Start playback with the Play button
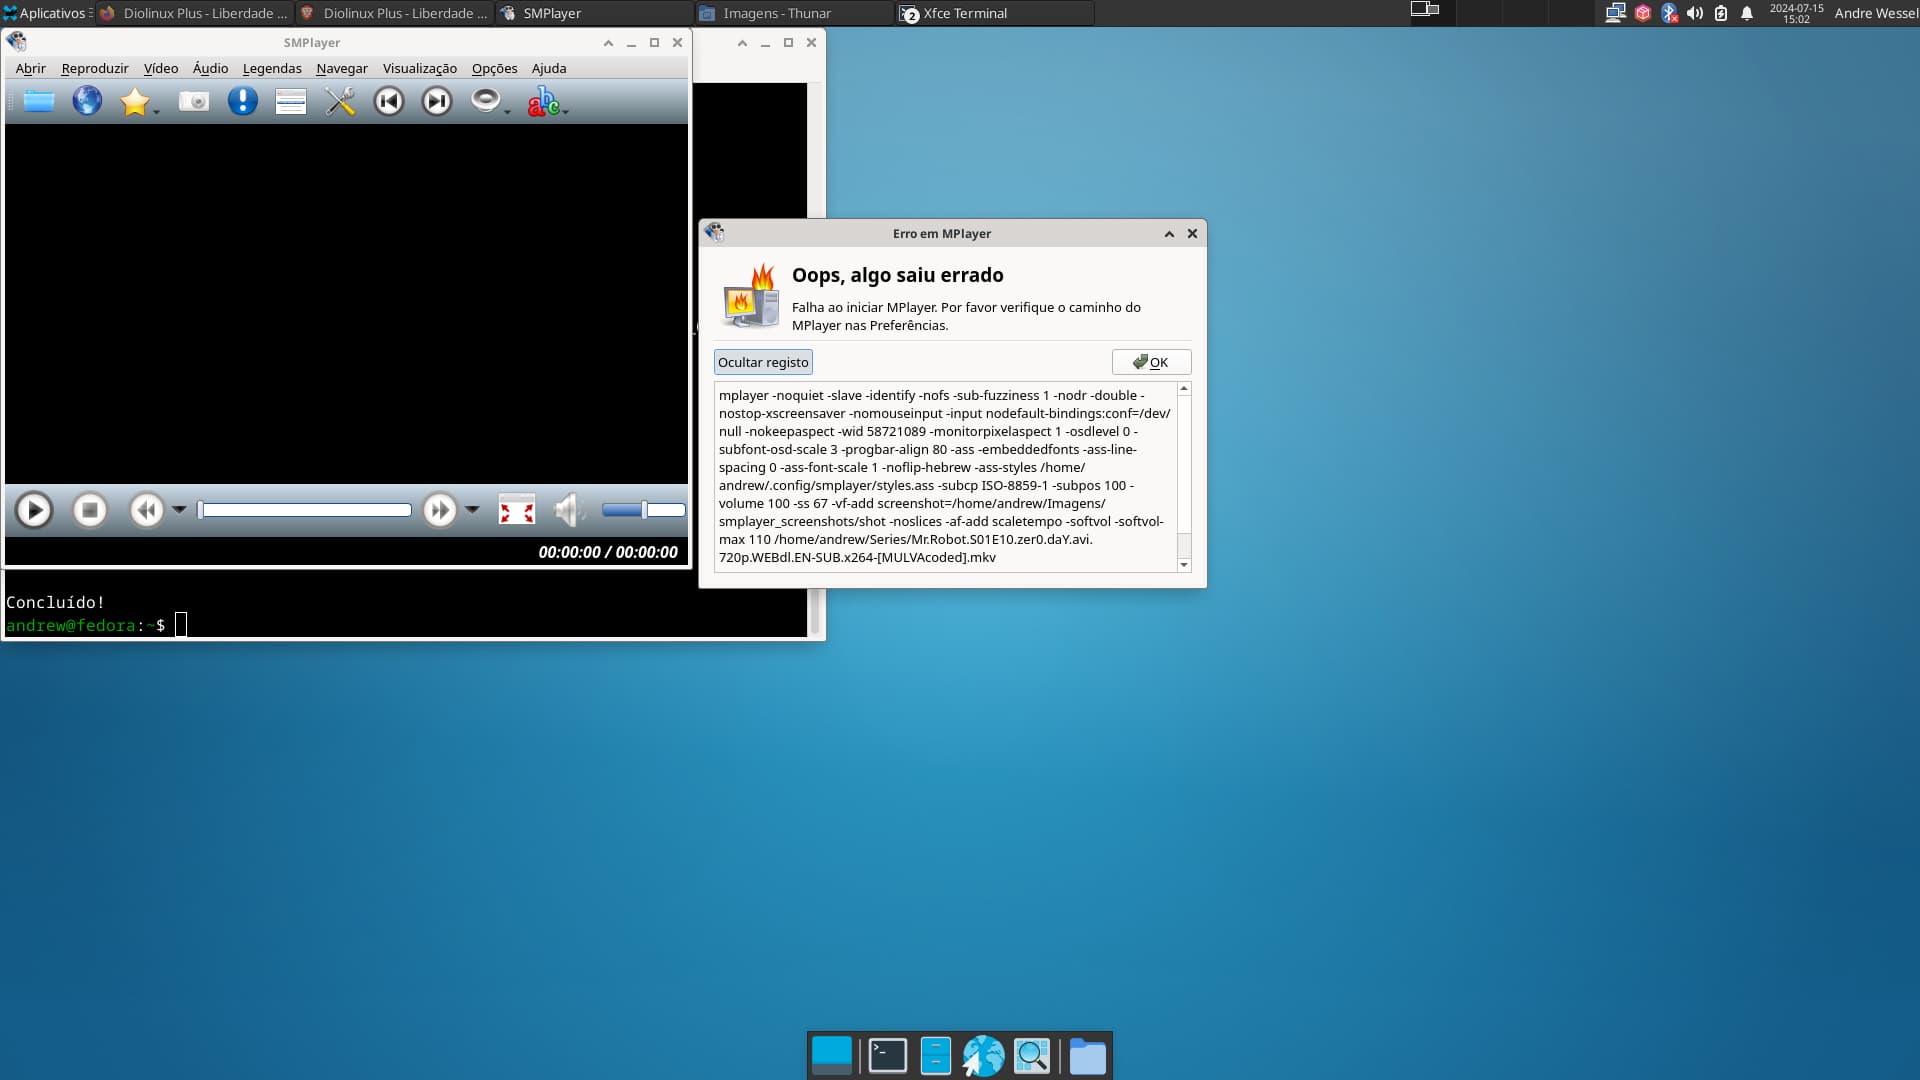The height and width of the screenshot is (1080, 1920). tap(34, 510)
